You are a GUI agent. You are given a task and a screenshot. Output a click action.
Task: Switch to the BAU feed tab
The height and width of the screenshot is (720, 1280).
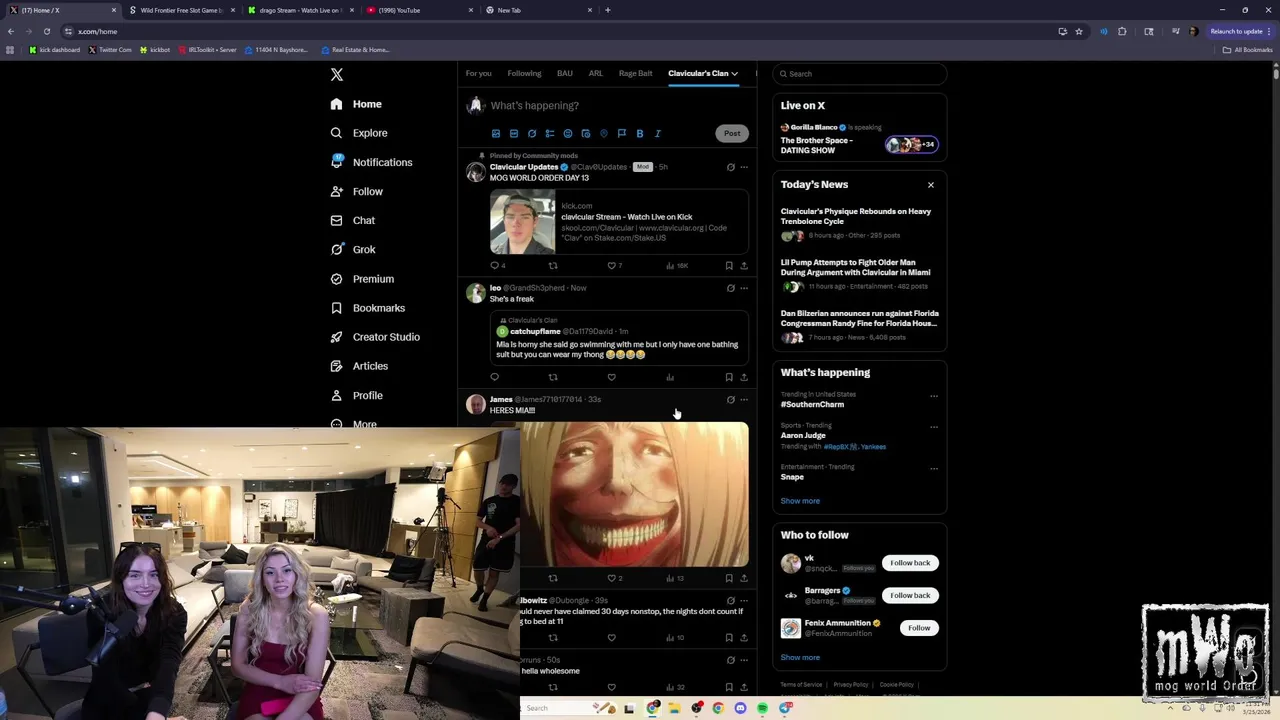pyautogui.click(x=565, y=73)
